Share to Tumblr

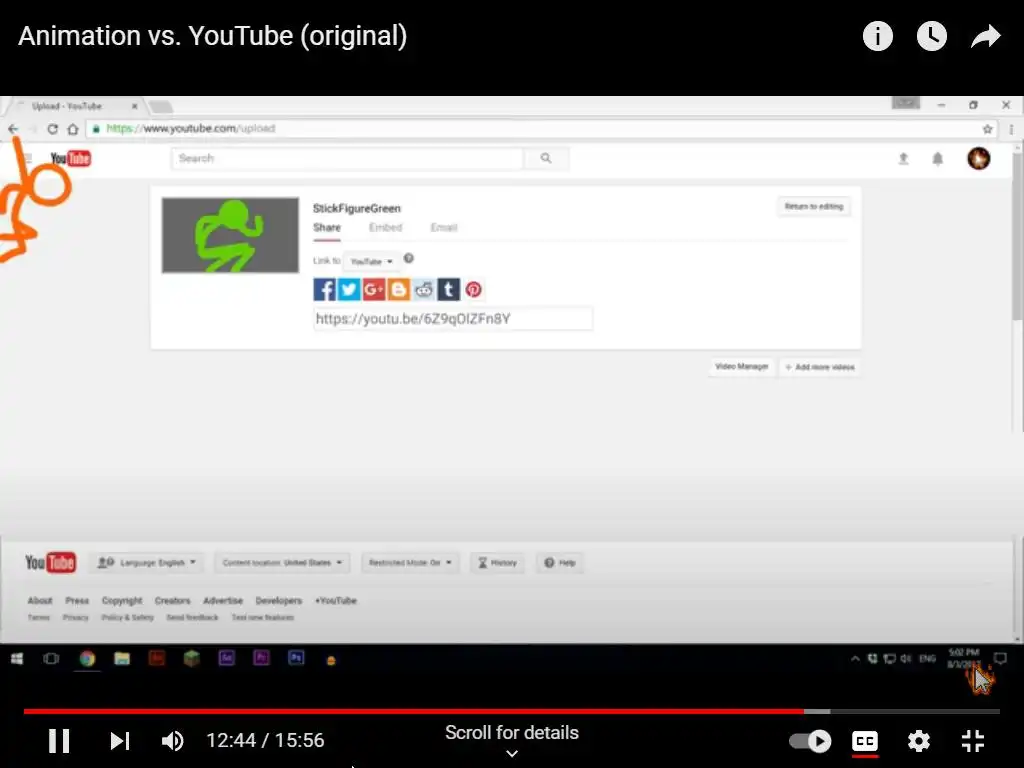(x=449, y=289)
